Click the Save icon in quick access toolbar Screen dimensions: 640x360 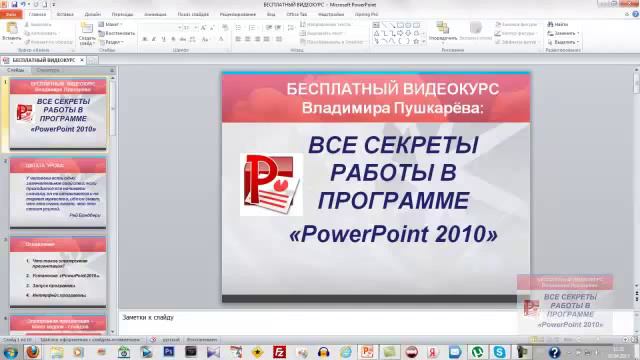tap(14, 4)
